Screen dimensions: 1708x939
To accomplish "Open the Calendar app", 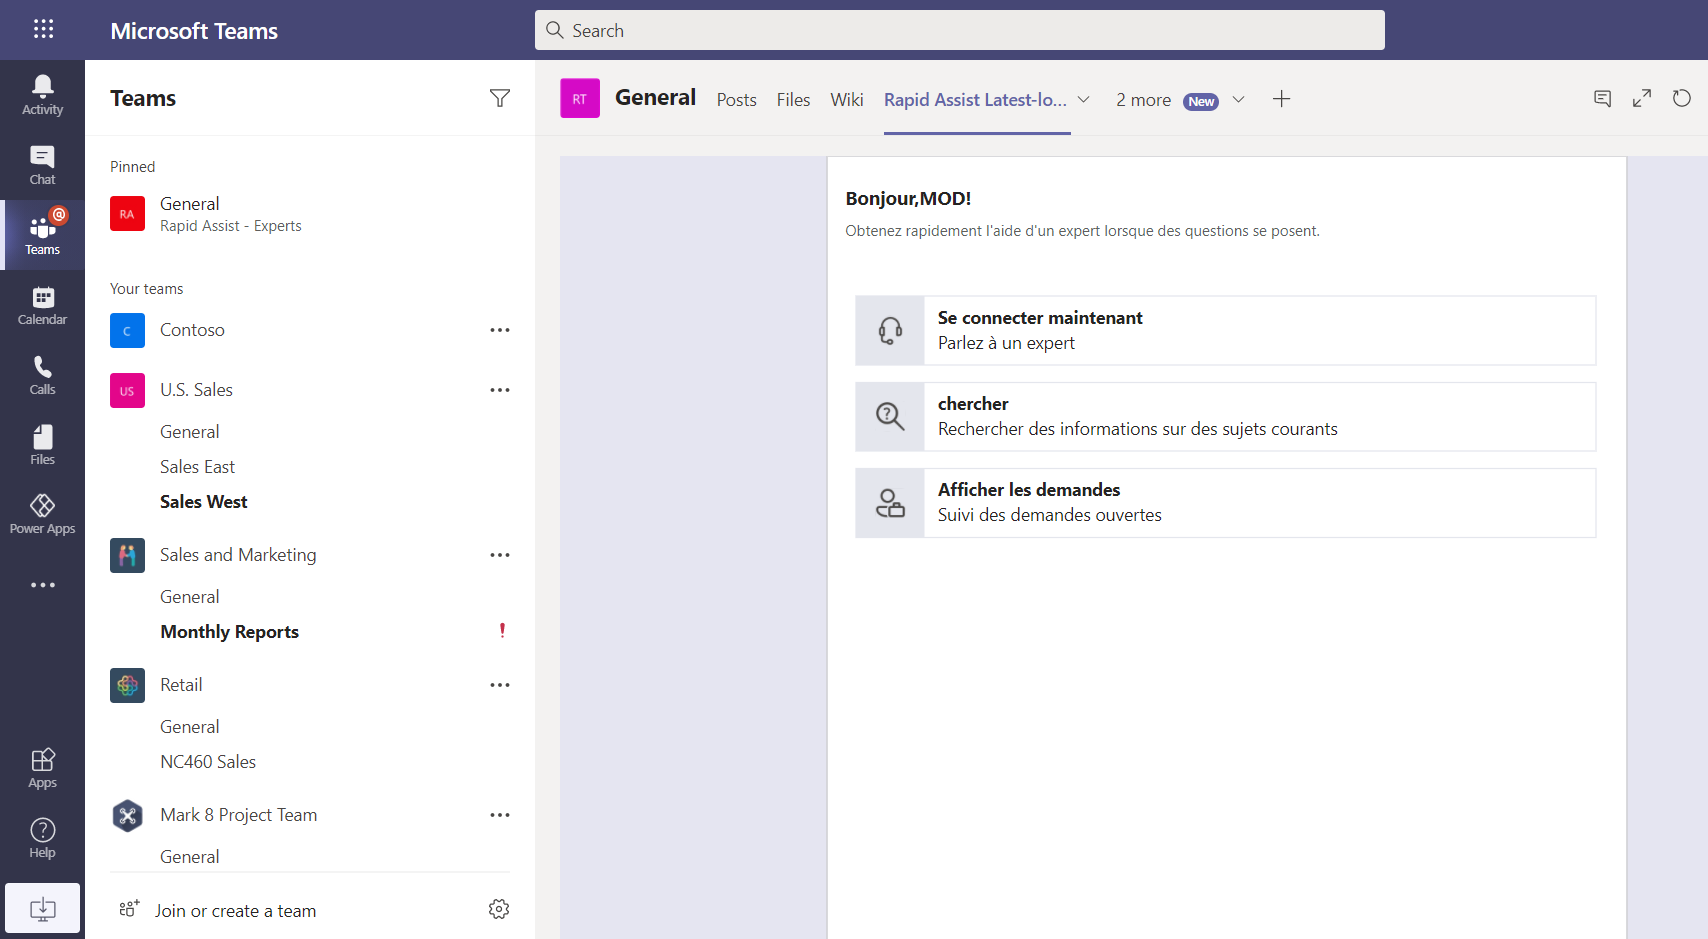I will 42,305.
